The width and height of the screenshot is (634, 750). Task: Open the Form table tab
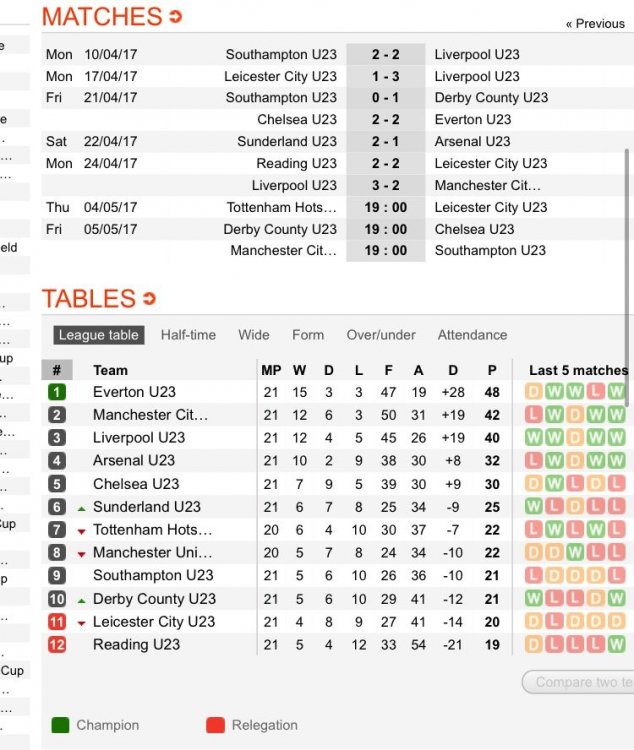click(308, 335)
